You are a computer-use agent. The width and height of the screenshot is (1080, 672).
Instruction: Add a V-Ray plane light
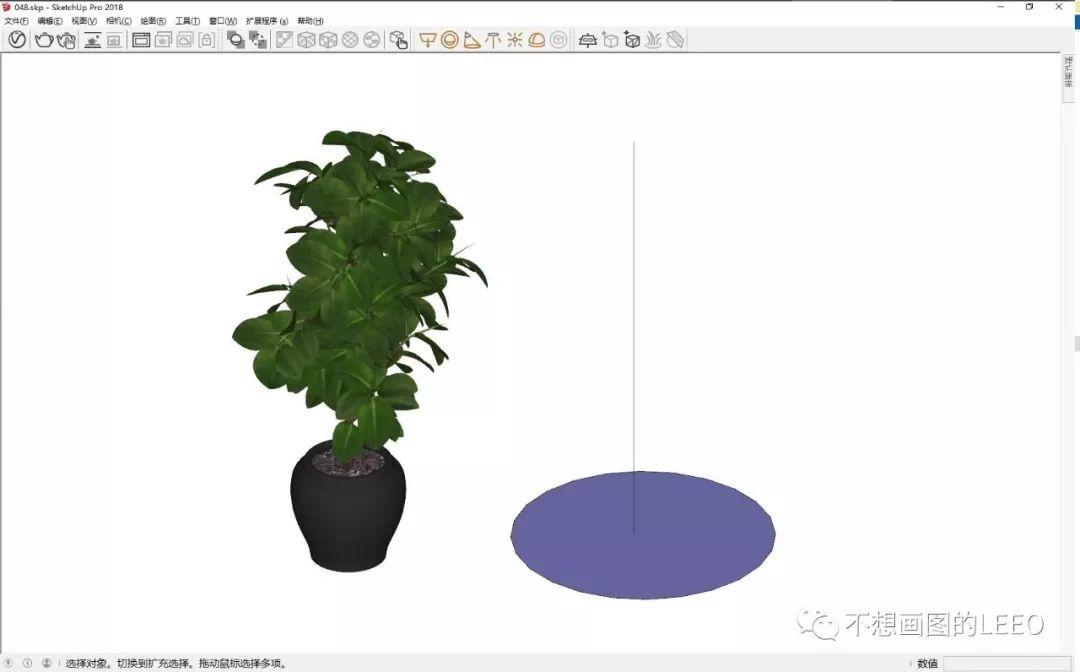(428, 40)
